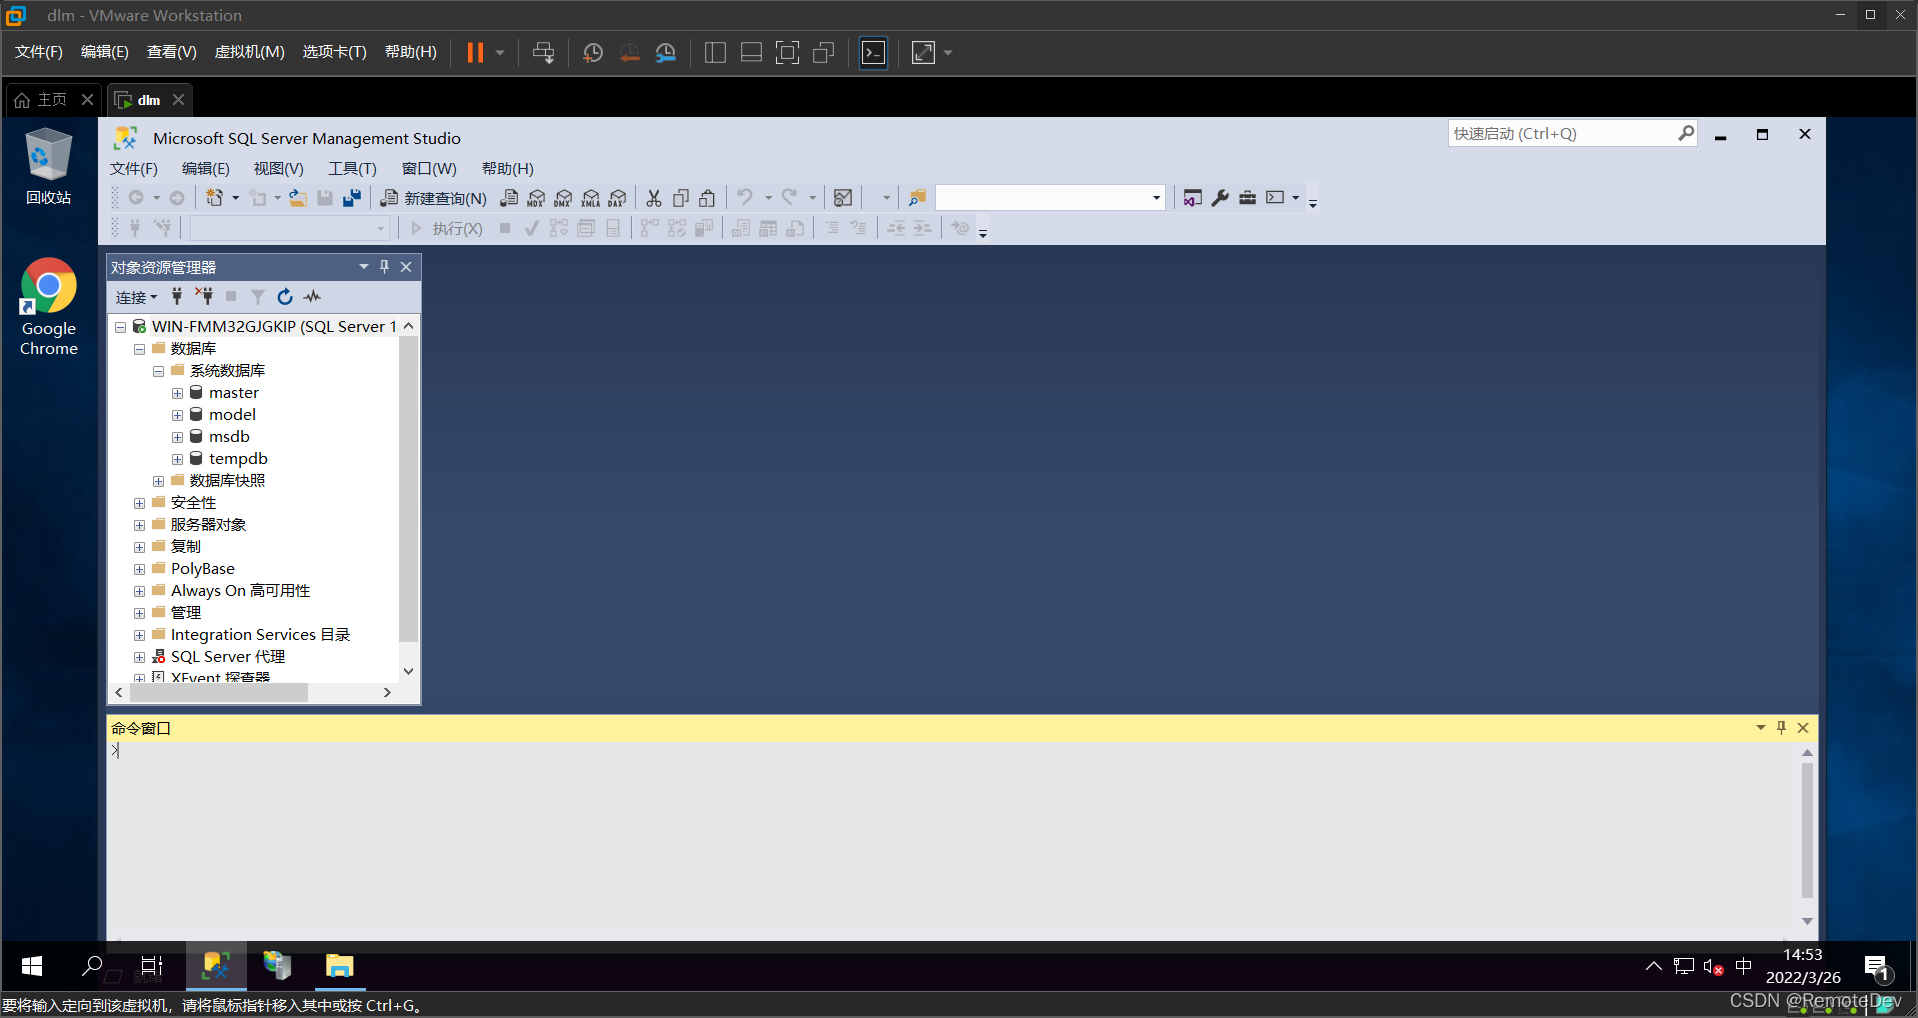Click Filter icon in Object Explorer

258,296
